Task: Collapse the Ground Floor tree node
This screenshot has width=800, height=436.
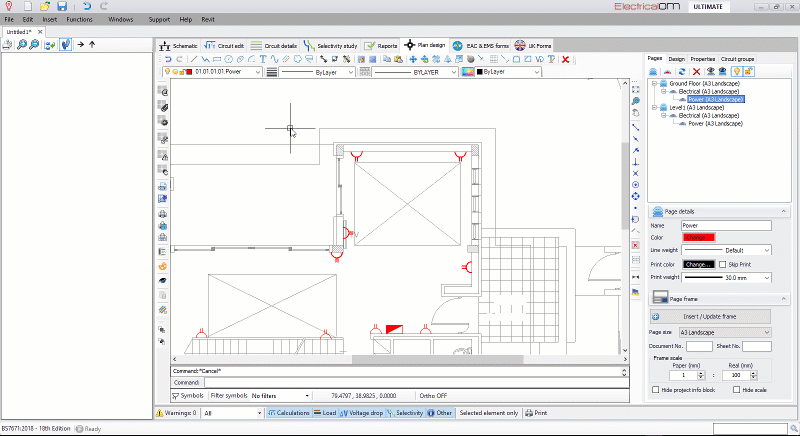Action: 655,83
